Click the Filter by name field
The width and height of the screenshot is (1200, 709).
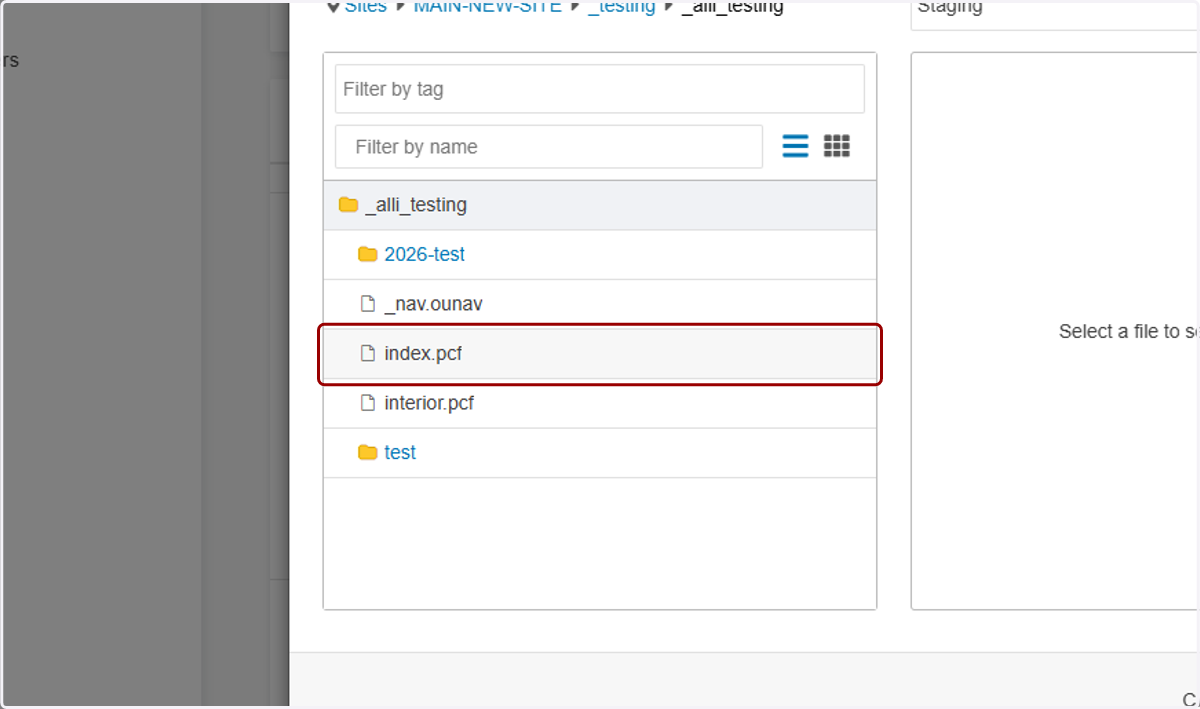click(x=549, y=147)
